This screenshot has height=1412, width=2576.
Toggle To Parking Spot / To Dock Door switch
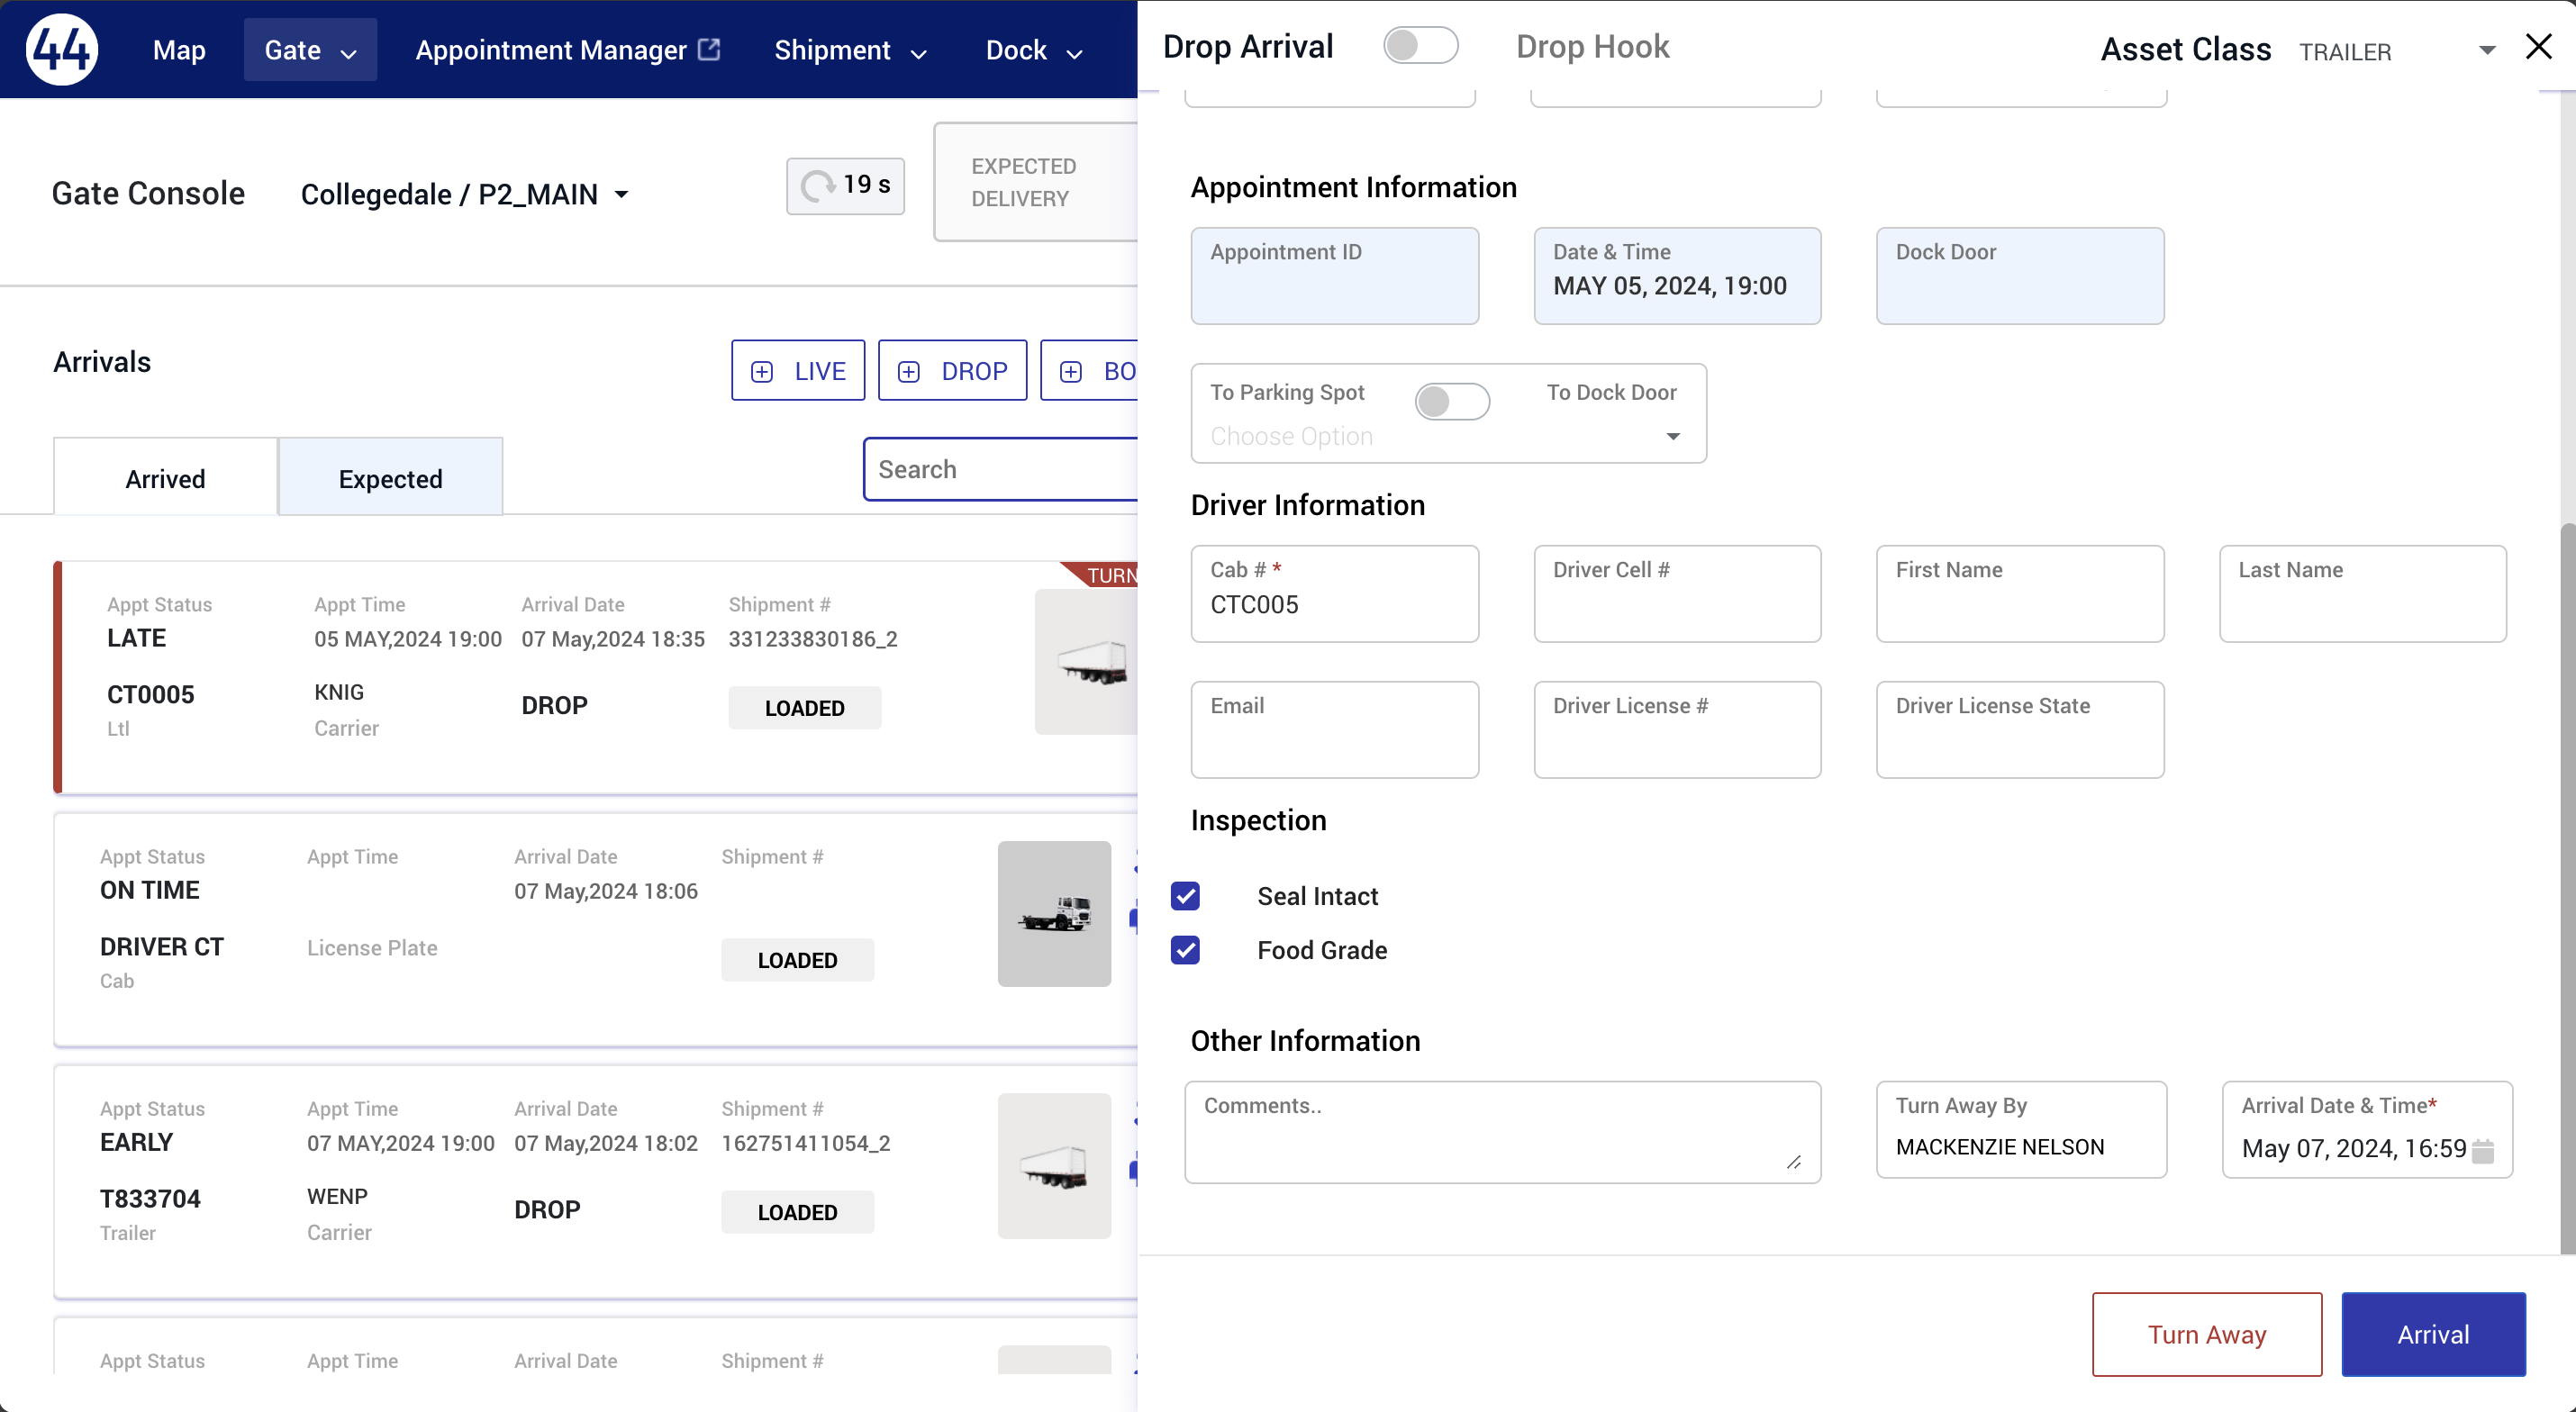click(1452, 402)
